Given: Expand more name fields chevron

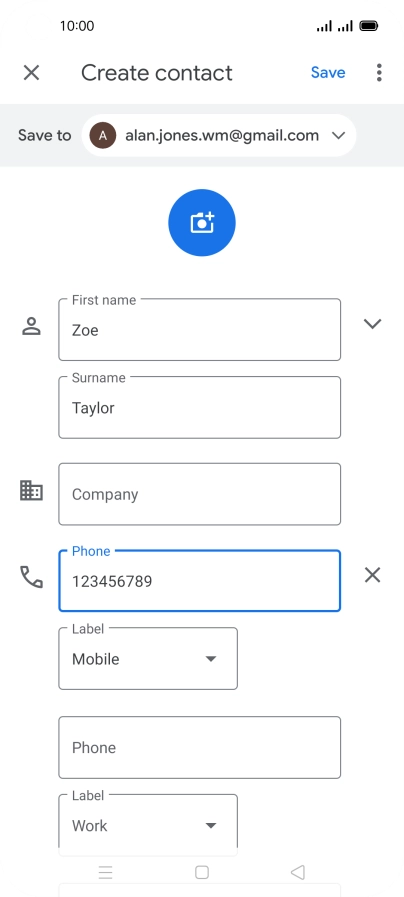Looking at the screenshot, I should point(372,324).
